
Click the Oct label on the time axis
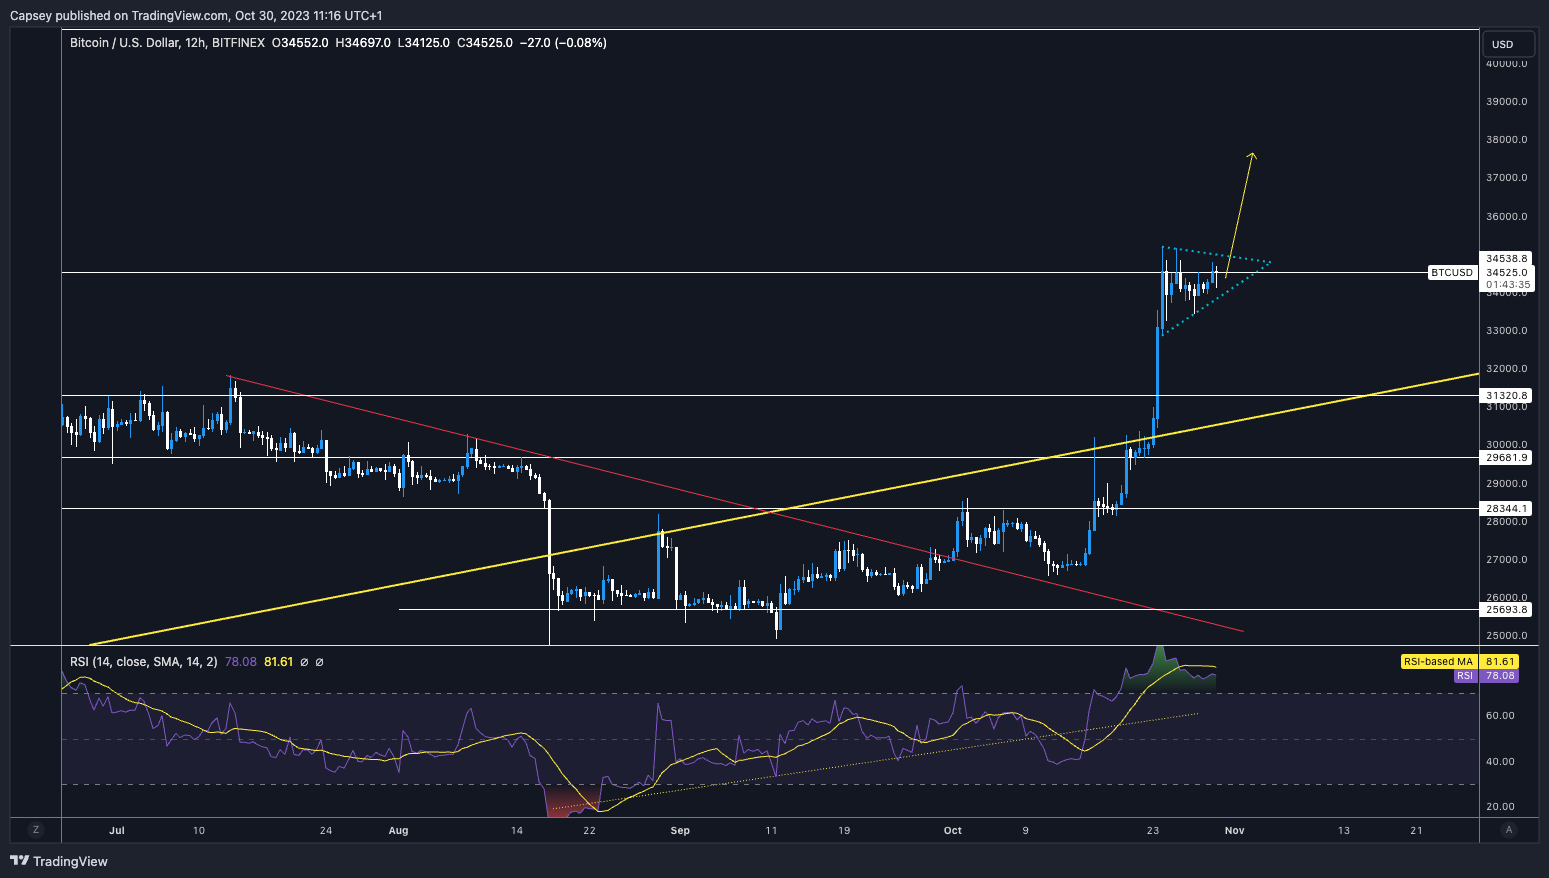[951, 830]
